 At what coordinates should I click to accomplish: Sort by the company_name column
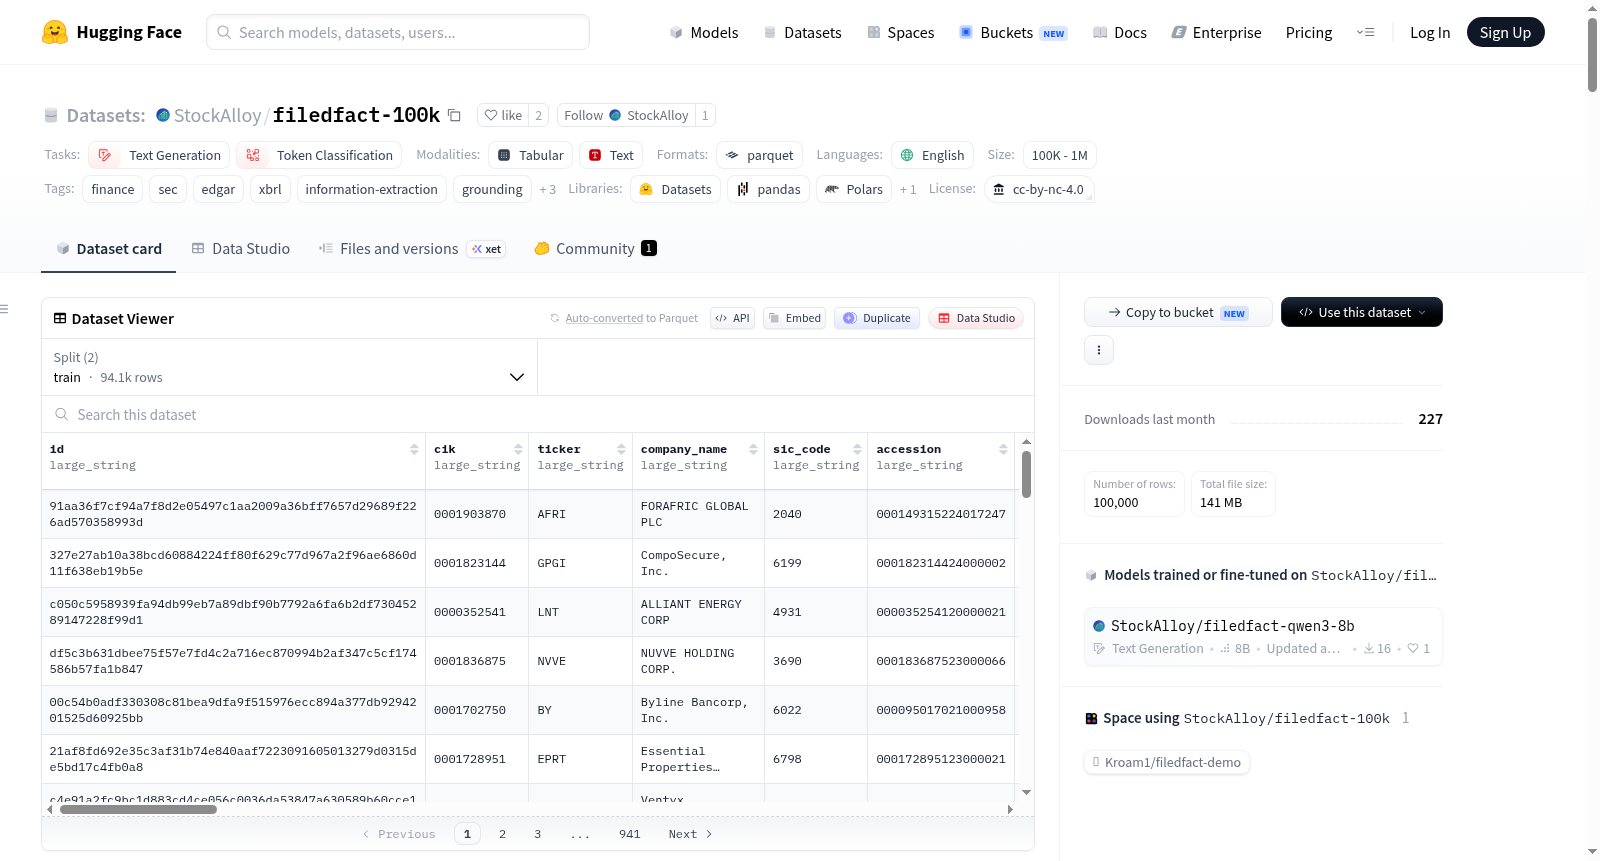pyautogui.click(x=753, y=450)
